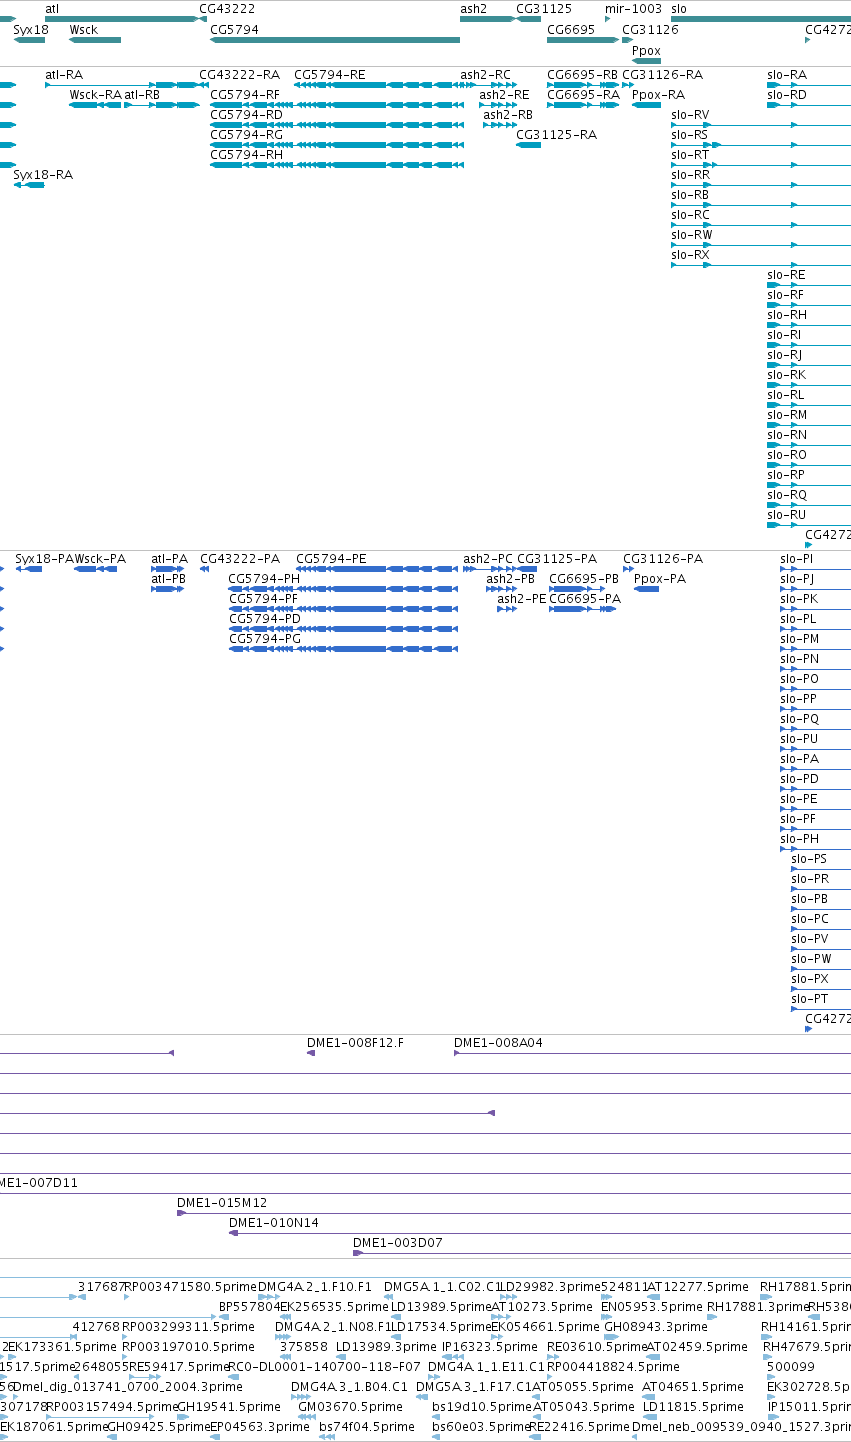Image resolution: width=851 pixels, height=1442 pixels.
Task: Select transcript CG5794-RE
Action: (x=330, y=75)
